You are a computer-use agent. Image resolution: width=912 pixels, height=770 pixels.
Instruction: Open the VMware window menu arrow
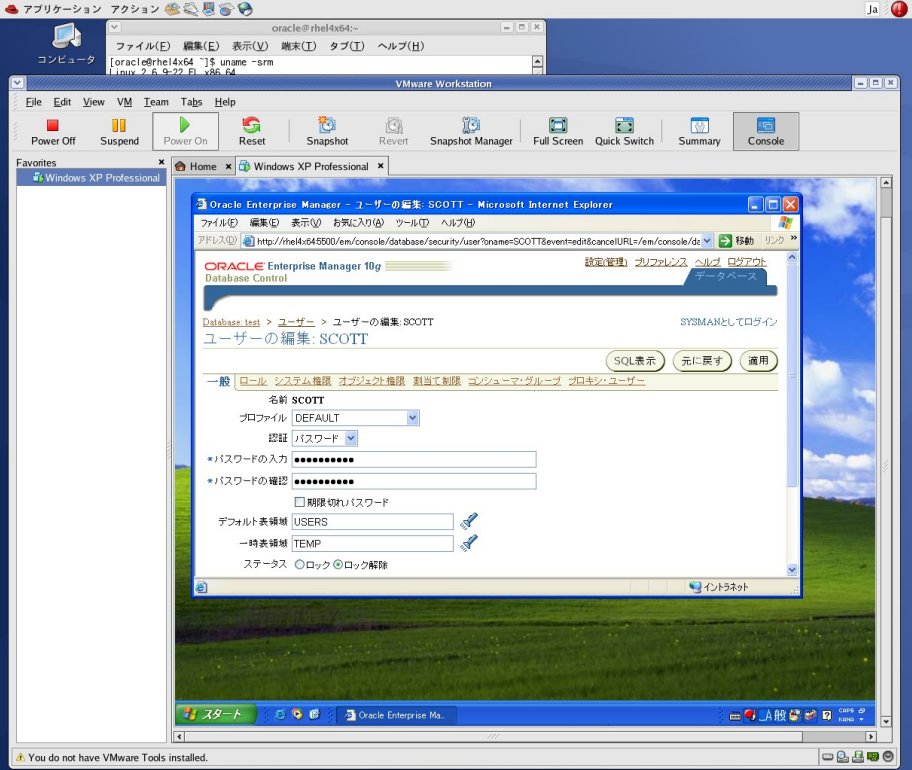(17, 83)
